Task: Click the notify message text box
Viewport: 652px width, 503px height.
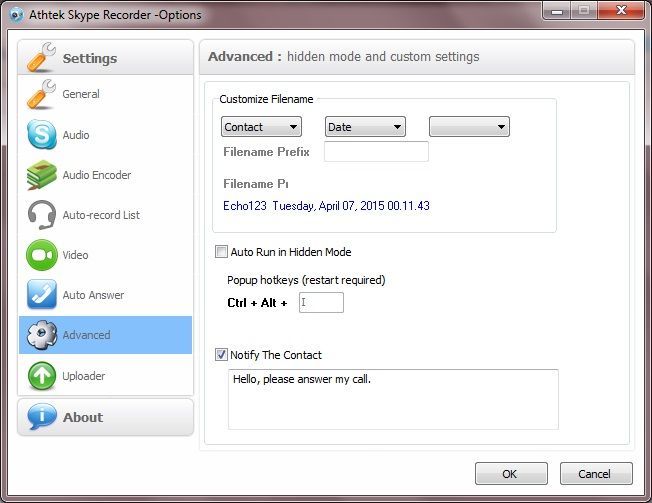Action: point(393,399)
